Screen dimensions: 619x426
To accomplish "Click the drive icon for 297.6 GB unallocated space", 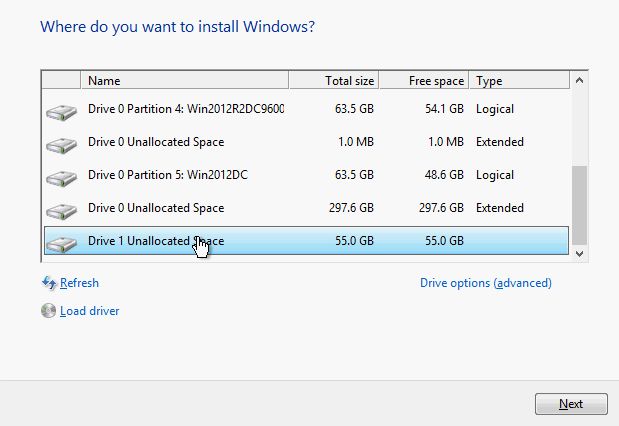I will [62, 210].
